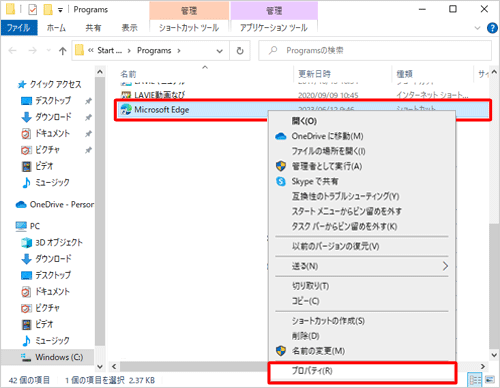Viewport: 500px width, 388px height.
Task: Switch to large icons view in status bar
Action: 490,380
